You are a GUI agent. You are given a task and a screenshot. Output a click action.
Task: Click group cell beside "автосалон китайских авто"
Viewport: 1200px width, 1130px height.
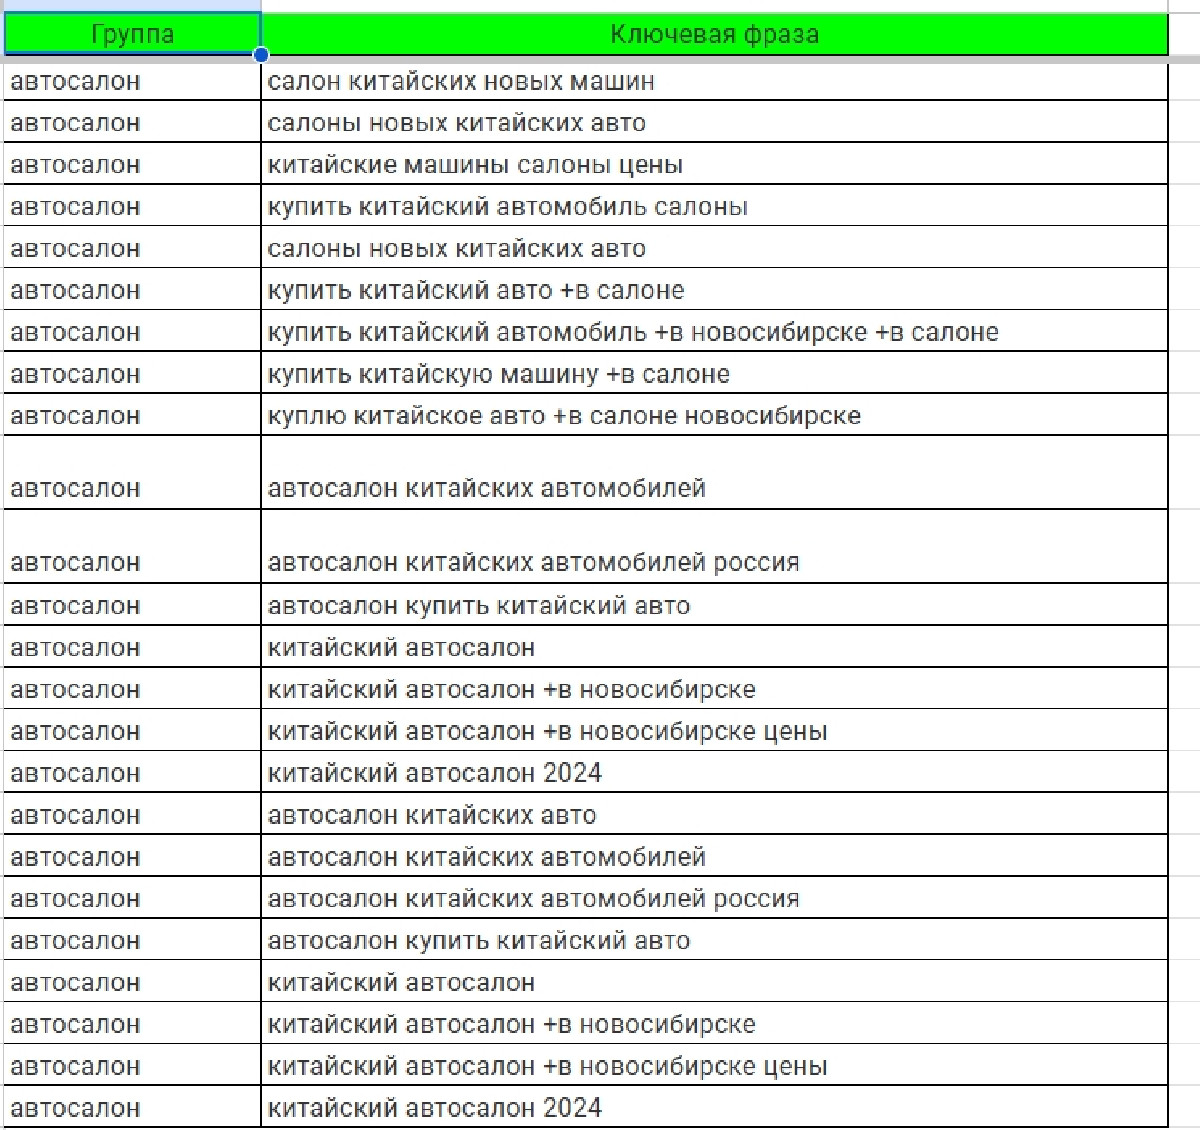click(132, 815)
